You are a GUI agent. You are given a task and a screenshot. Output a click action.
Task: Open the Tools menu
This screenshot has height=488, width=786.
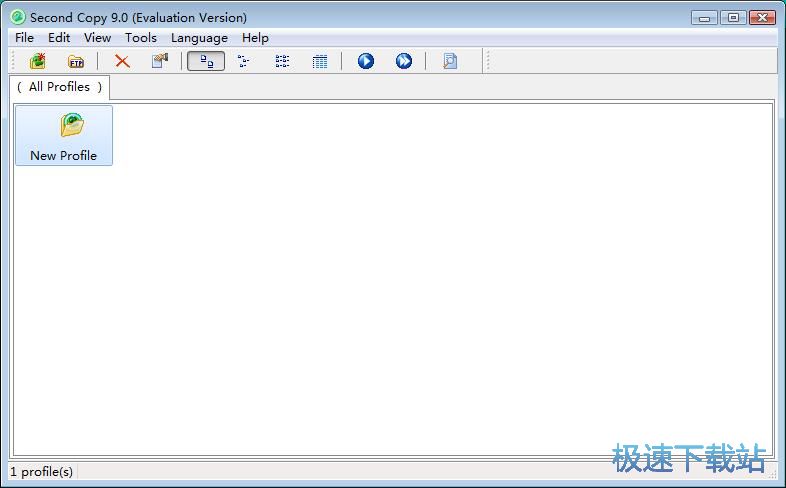[141, 38]
